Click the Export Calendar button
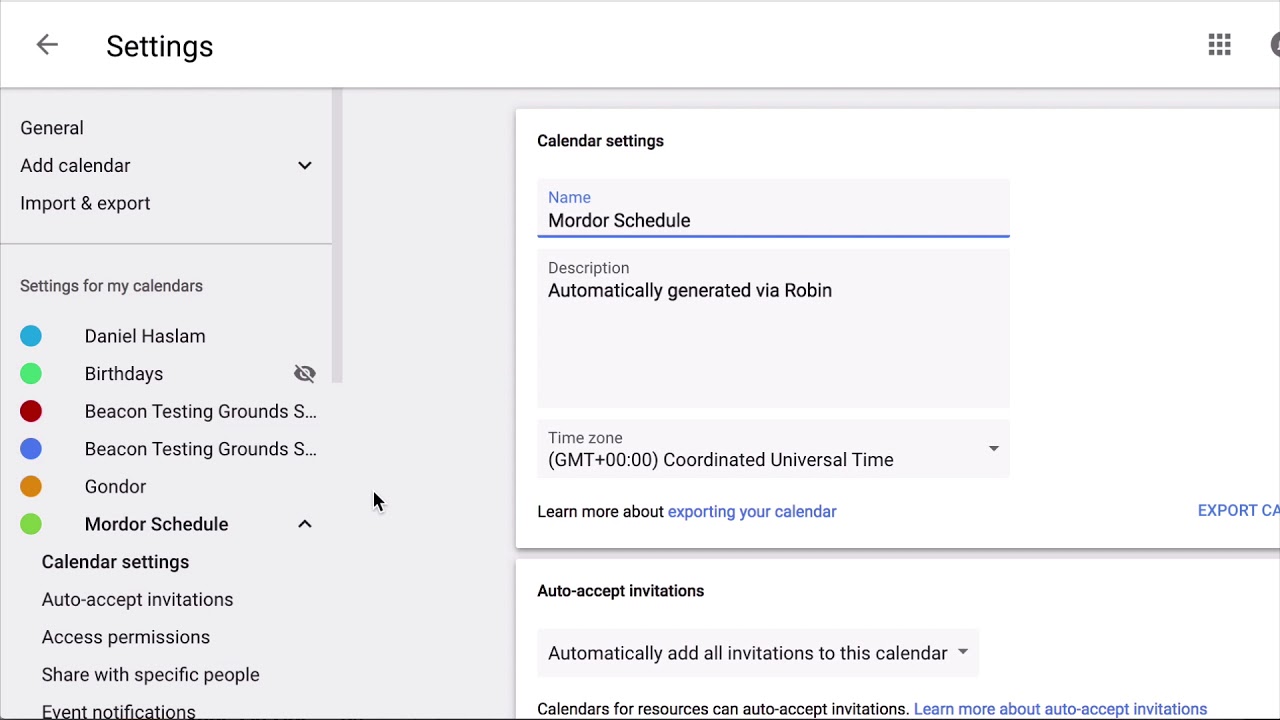1280x720 pixels. pyautogui.click(x=1238, y=511)
